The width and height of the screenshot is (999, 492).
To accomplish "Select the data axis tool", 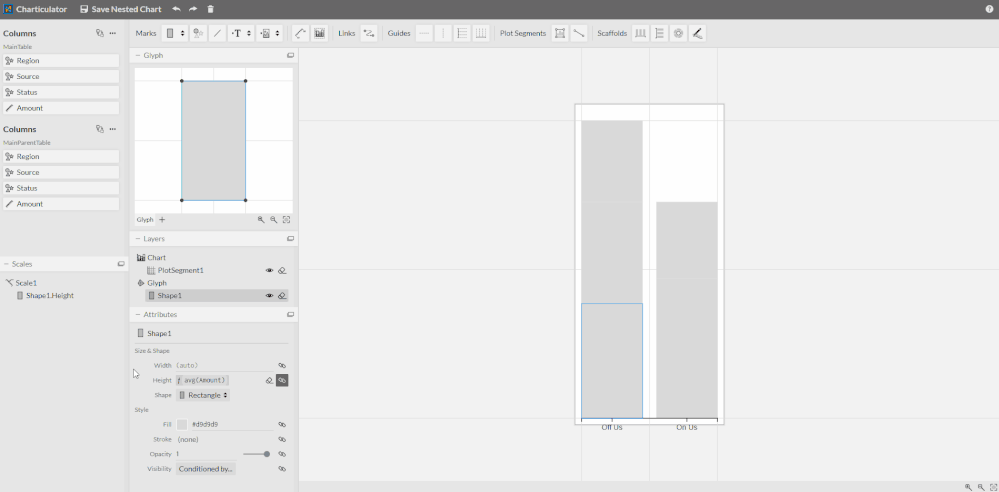I will [301, 33].
